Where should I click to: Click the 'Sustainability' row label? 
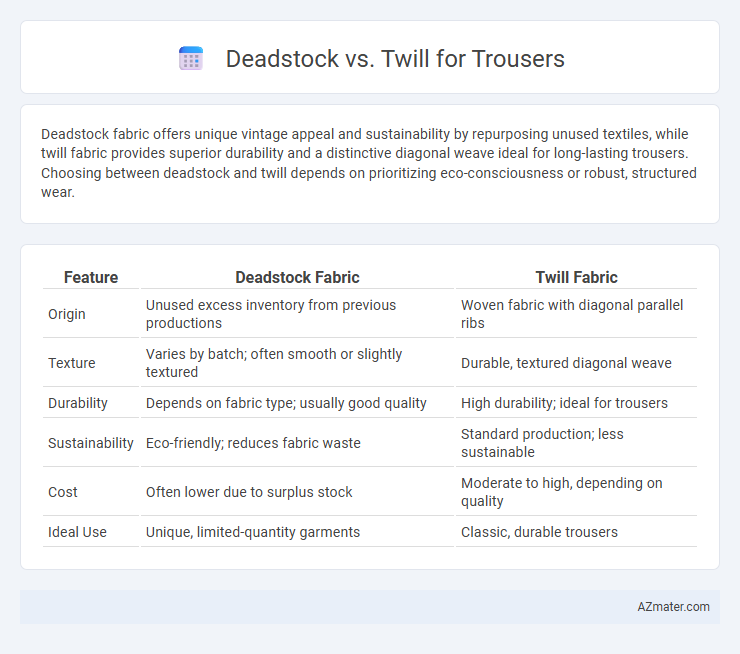(x=91, y=443)
